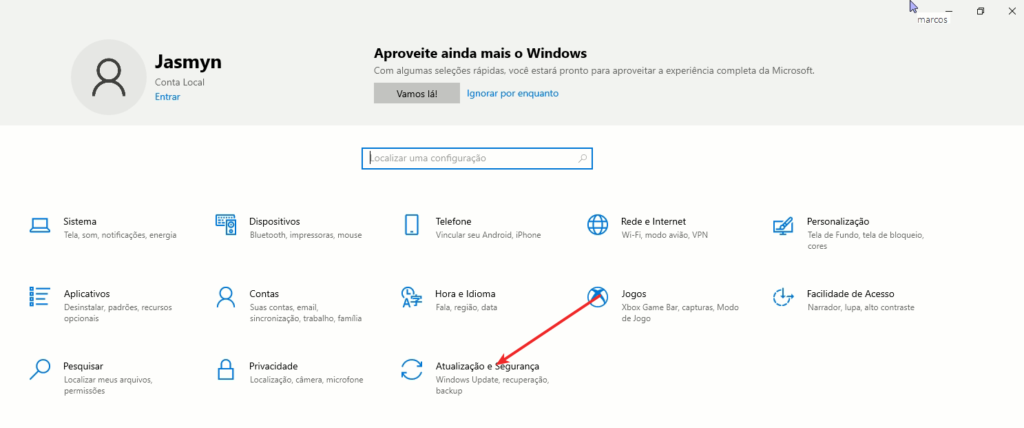Open the Contas person icon

pyautogui.click(x=225, y=297)
